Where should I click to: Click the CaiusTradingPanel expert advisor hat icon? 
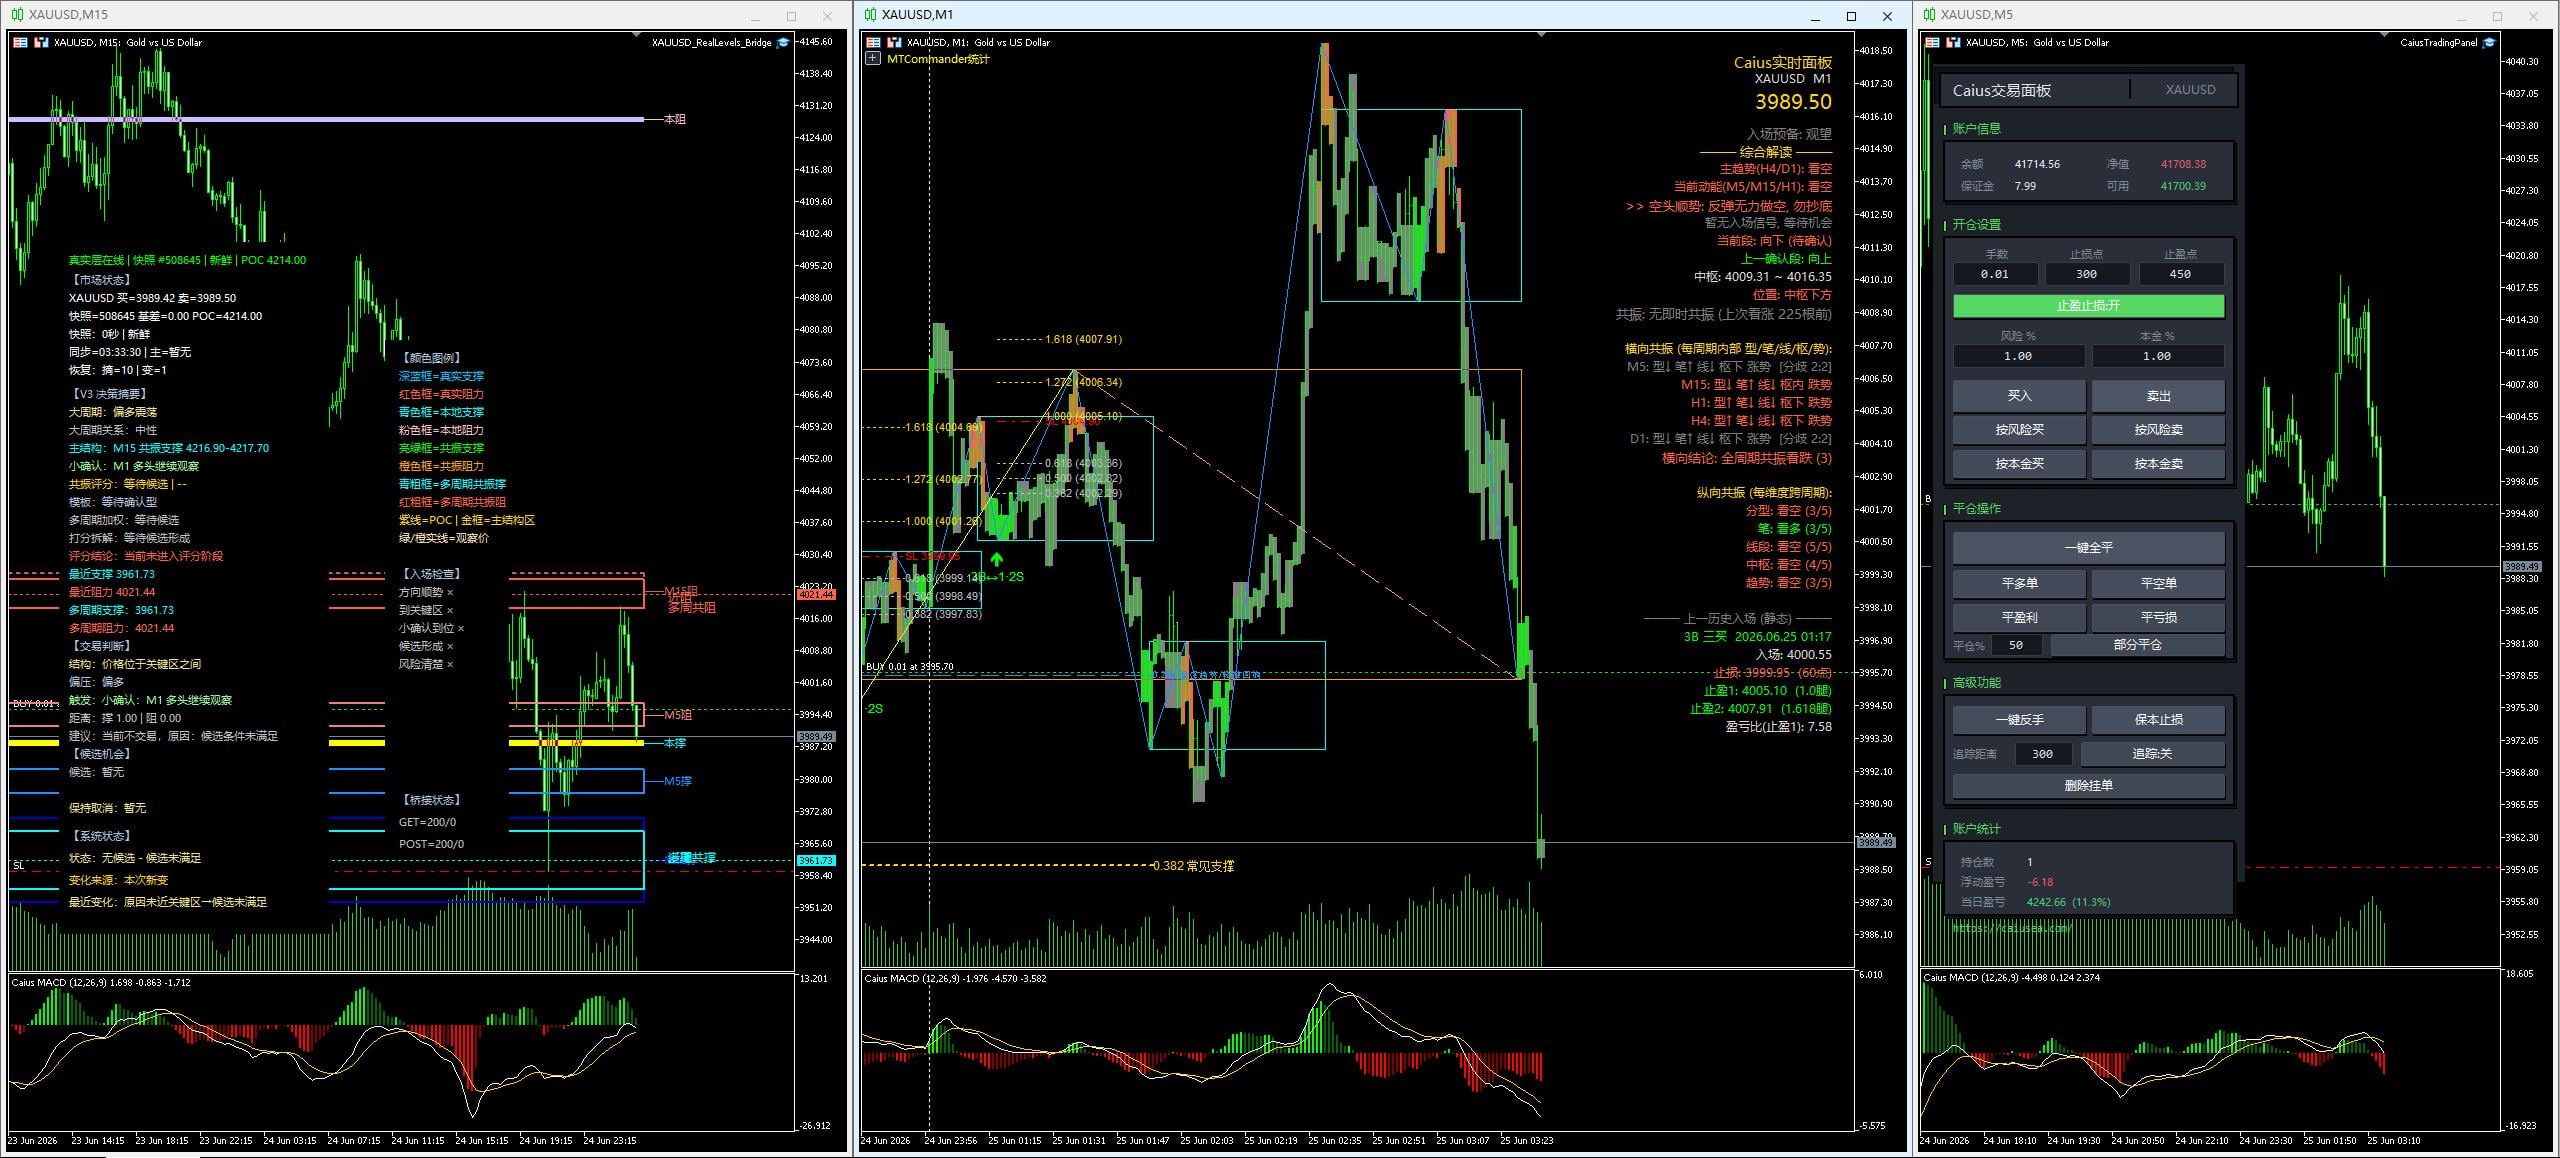pyautogui.click(x=2489, y=42)
